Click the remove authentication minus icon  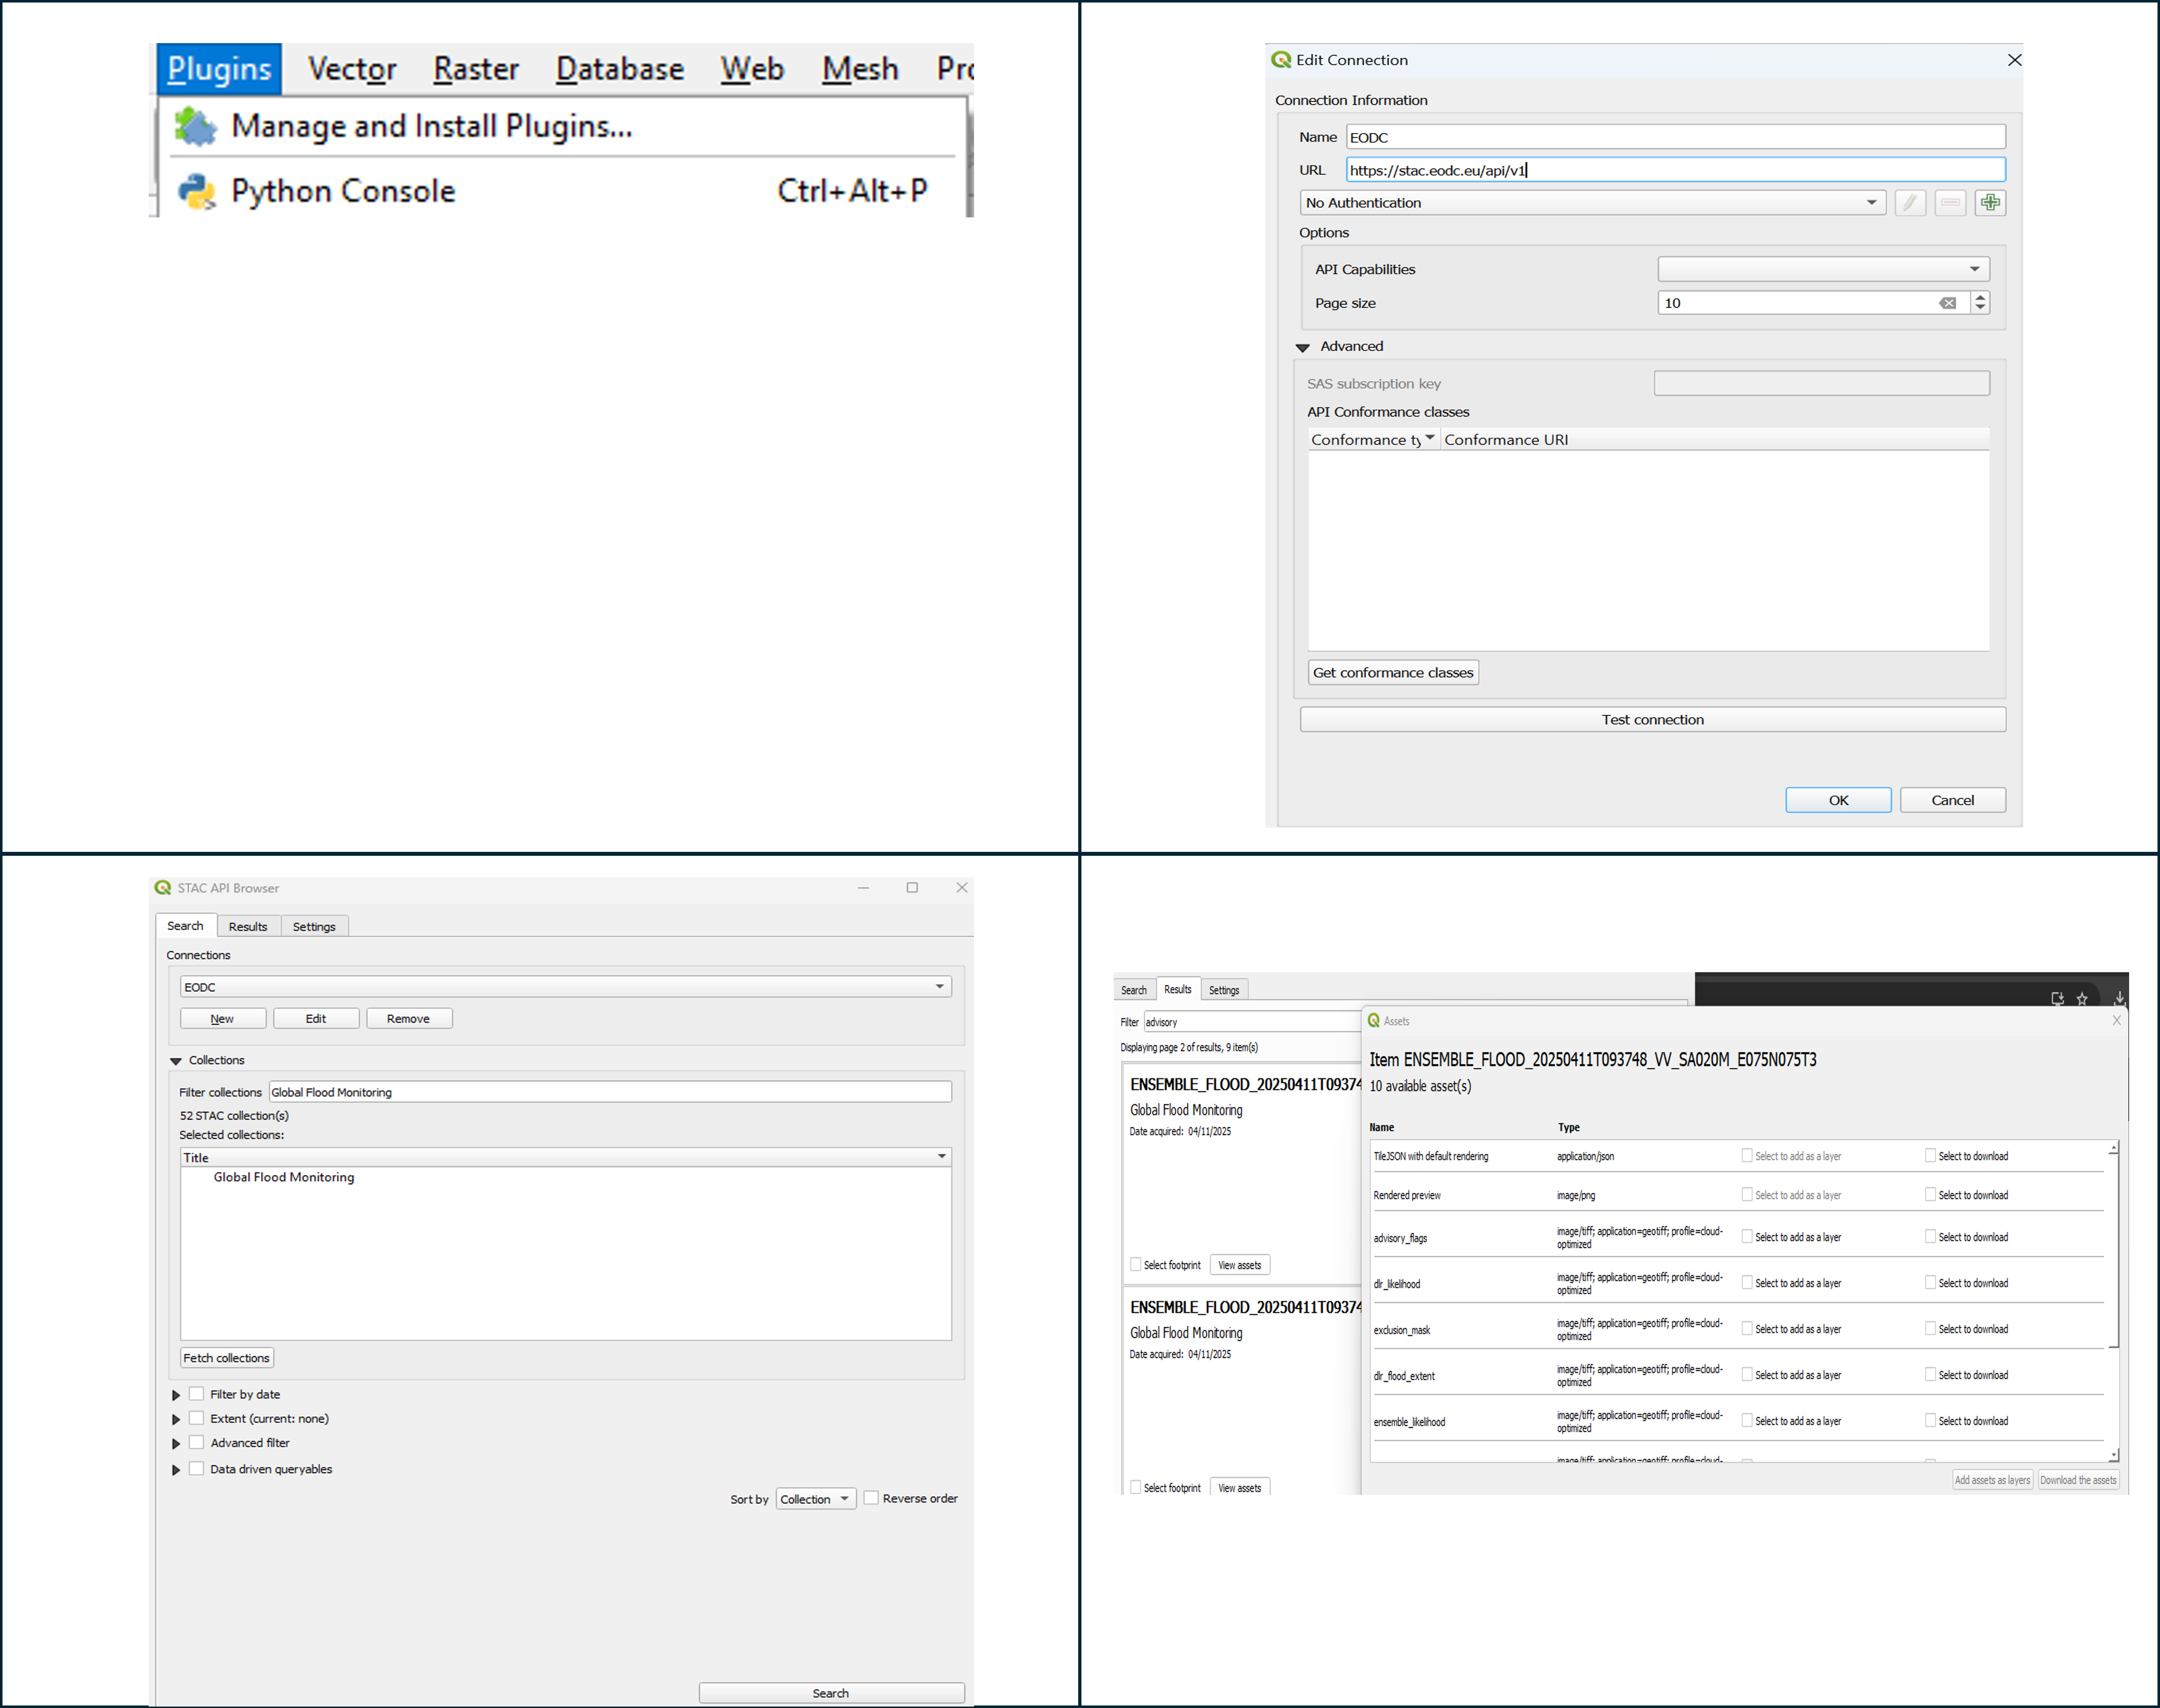(x=1950, y=203)
